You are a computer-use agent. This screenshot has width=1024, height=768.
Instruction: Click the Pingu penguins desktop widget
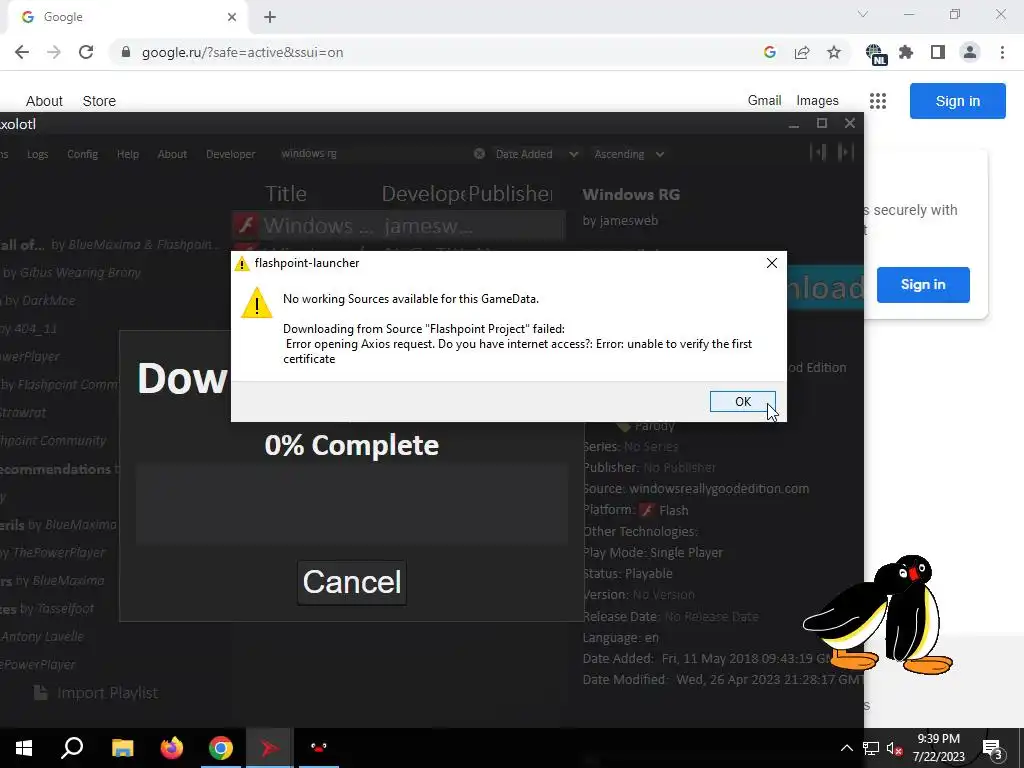click(x=878, y=615)
